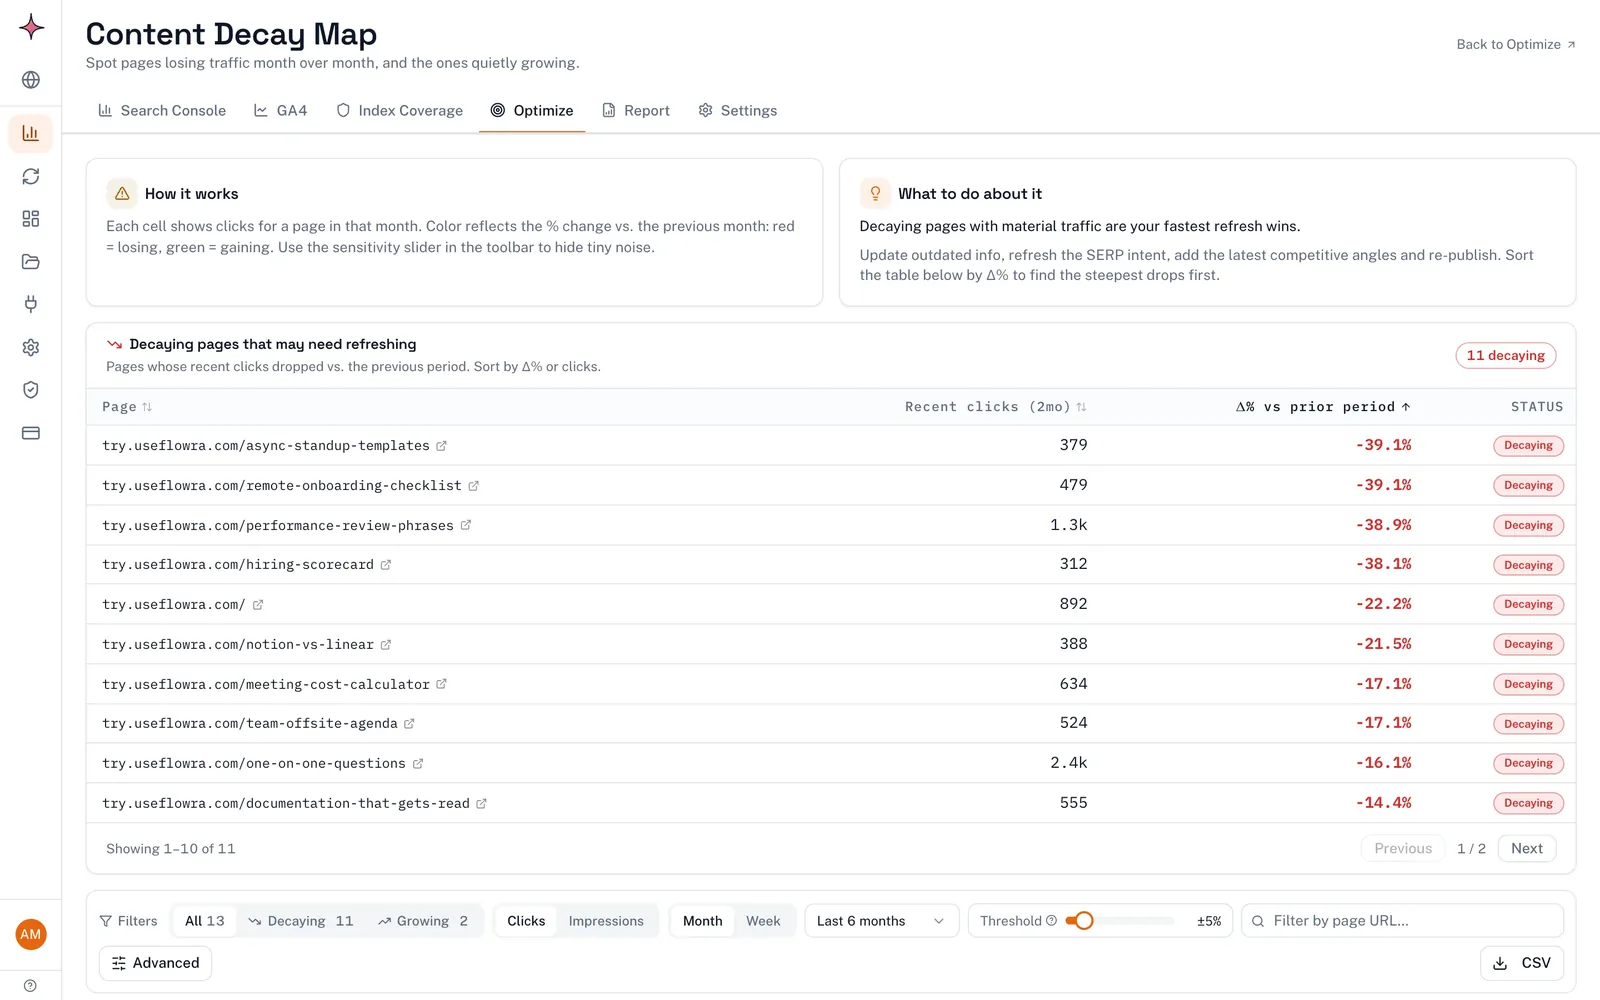The image size is (1600, 1000).
Task: Click the refresh arrows sidebar icon
Action: [31, 176]
